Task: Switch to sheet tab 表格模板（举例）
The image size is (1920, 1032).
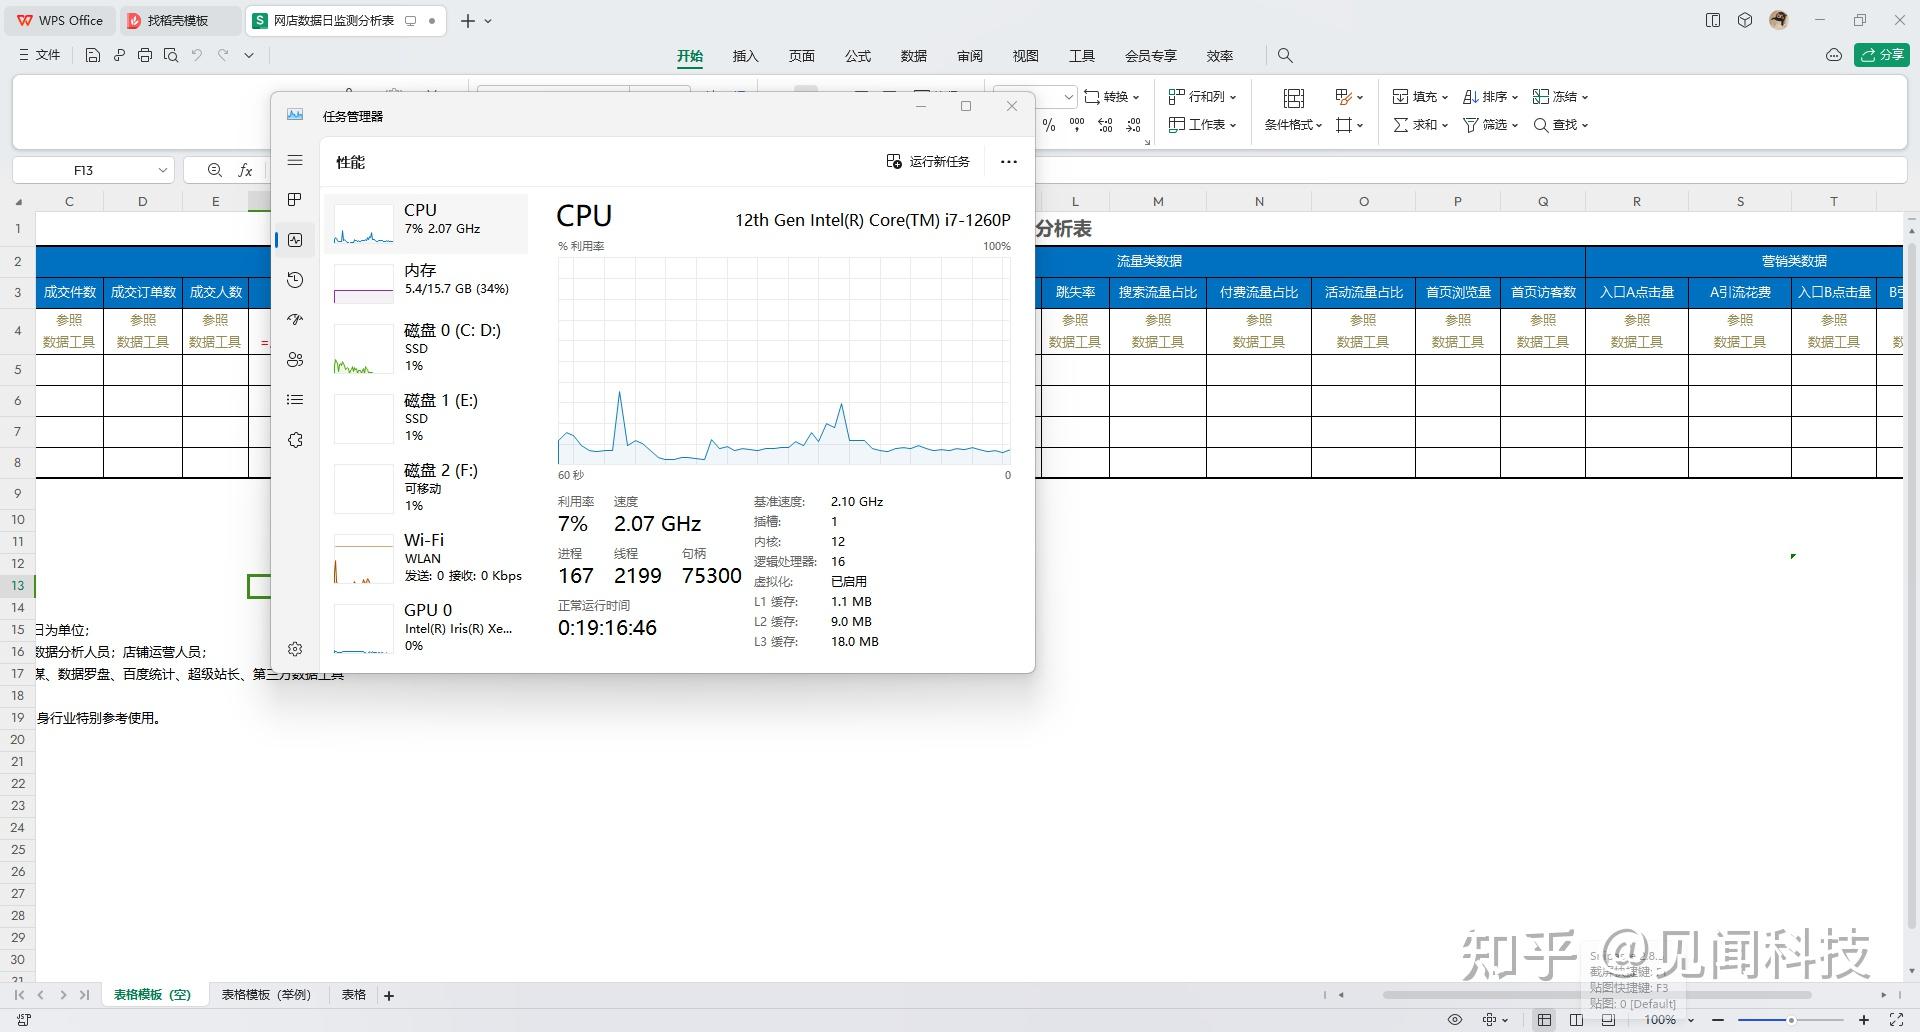Action: (266, 995)
